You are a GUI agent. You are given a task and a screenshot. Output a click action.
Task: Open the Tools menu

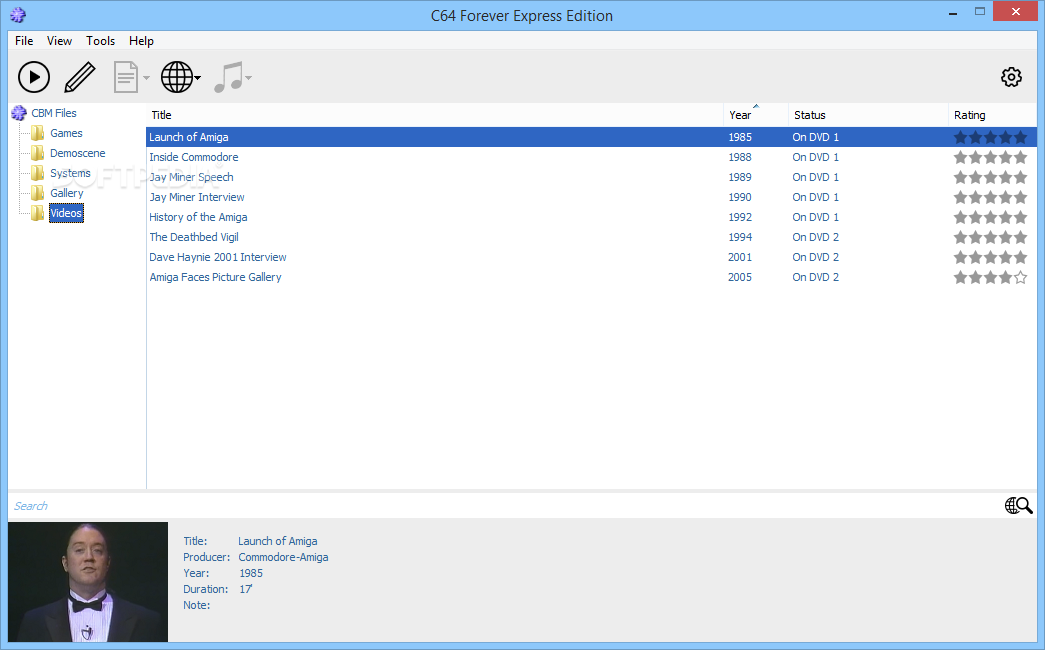pyautogui.click(x=101, y=41)
